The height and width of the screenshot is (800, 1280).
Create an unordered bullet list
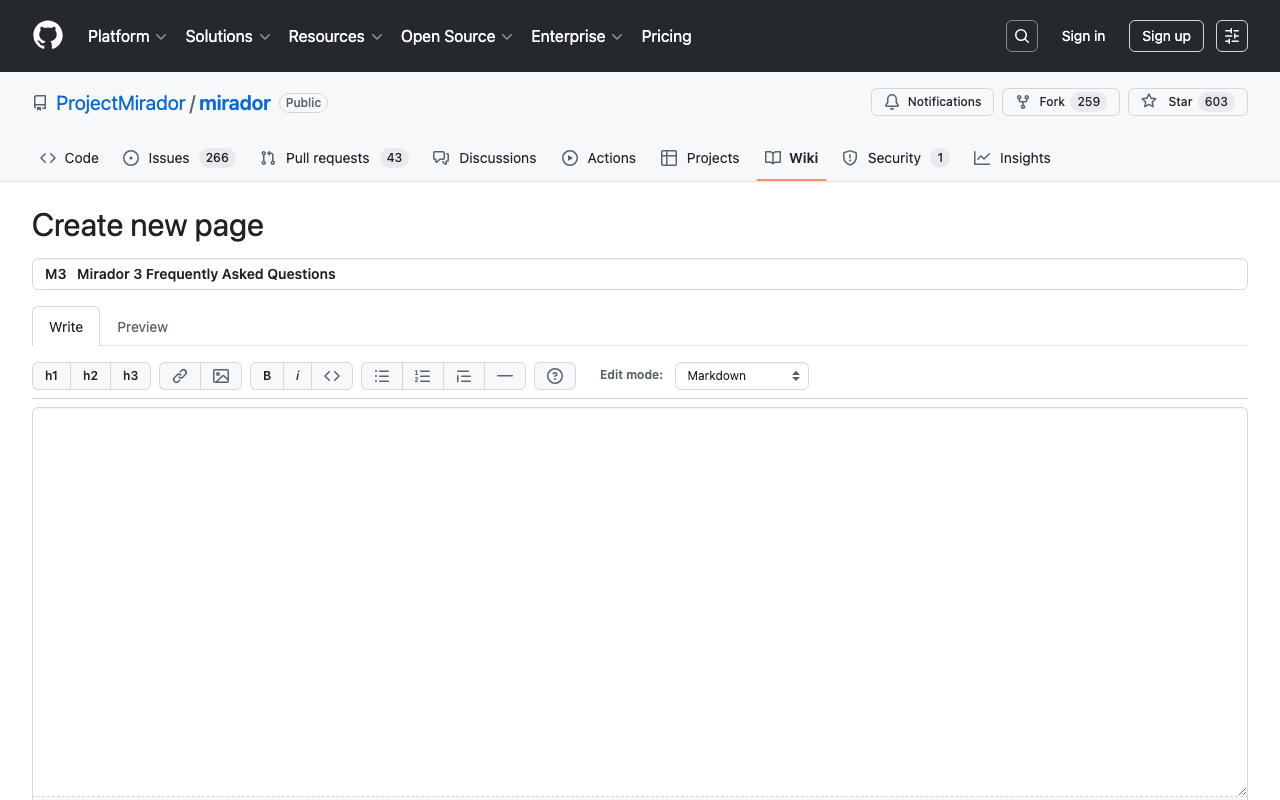click(381, 375)
